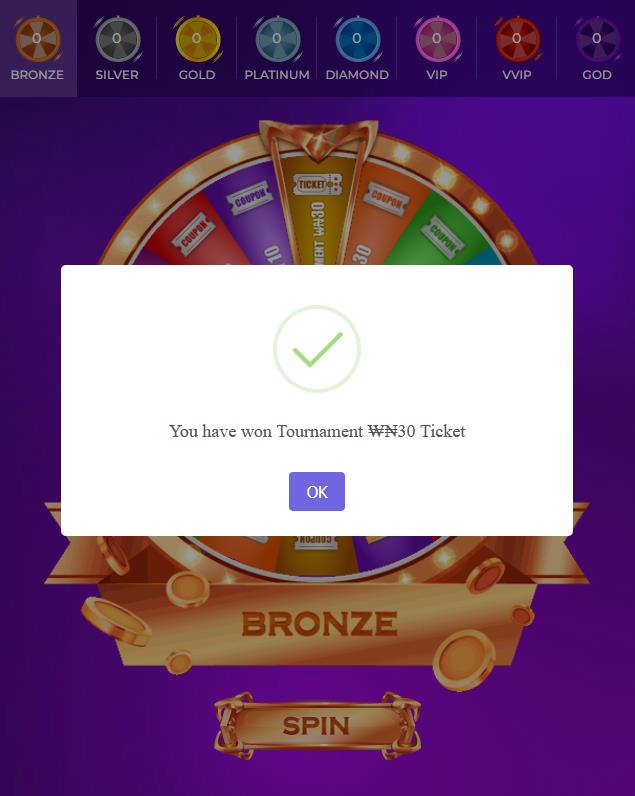Select the Platinum wheel icon
635x796 pixels.
point(277,39)
